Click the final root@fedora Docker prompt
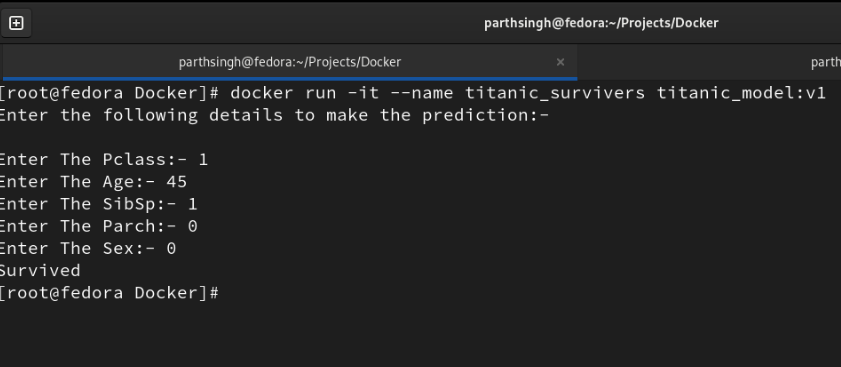This screenshot has height=367, width=841. click(x=109, y=293)
